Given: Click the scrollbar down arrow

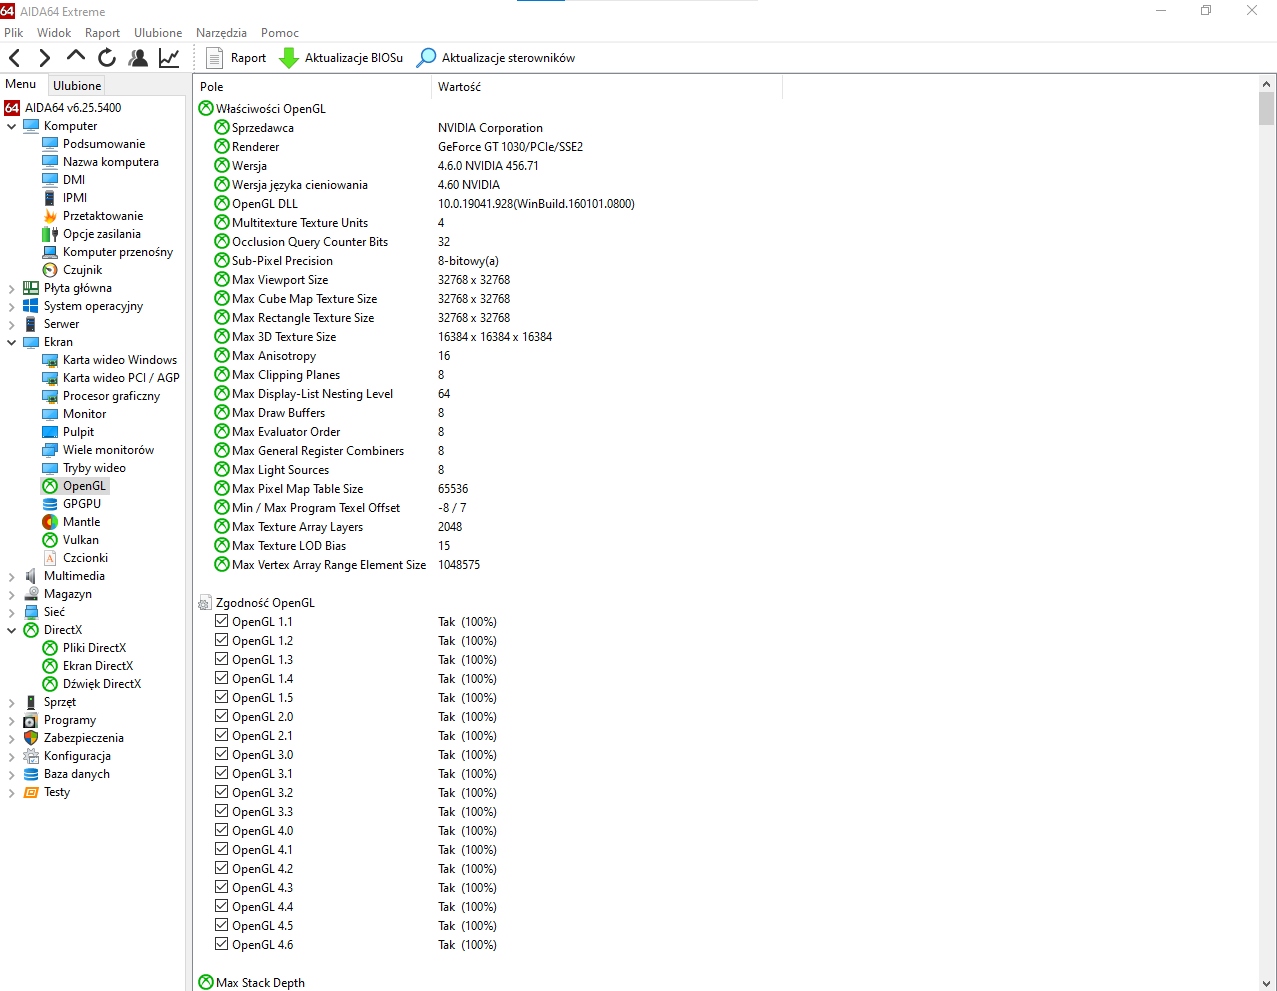Looking at the screenshot, I should pos(1267,983).
